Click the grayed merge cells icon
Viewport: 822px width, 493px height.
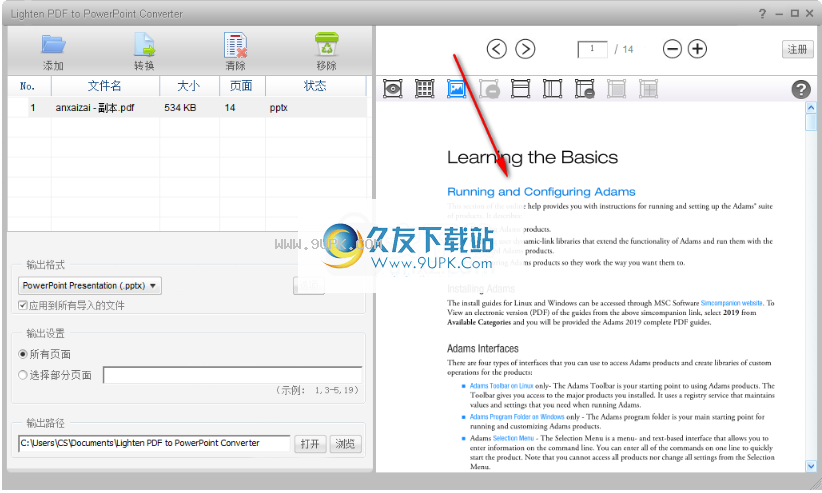tap(616, 89)
